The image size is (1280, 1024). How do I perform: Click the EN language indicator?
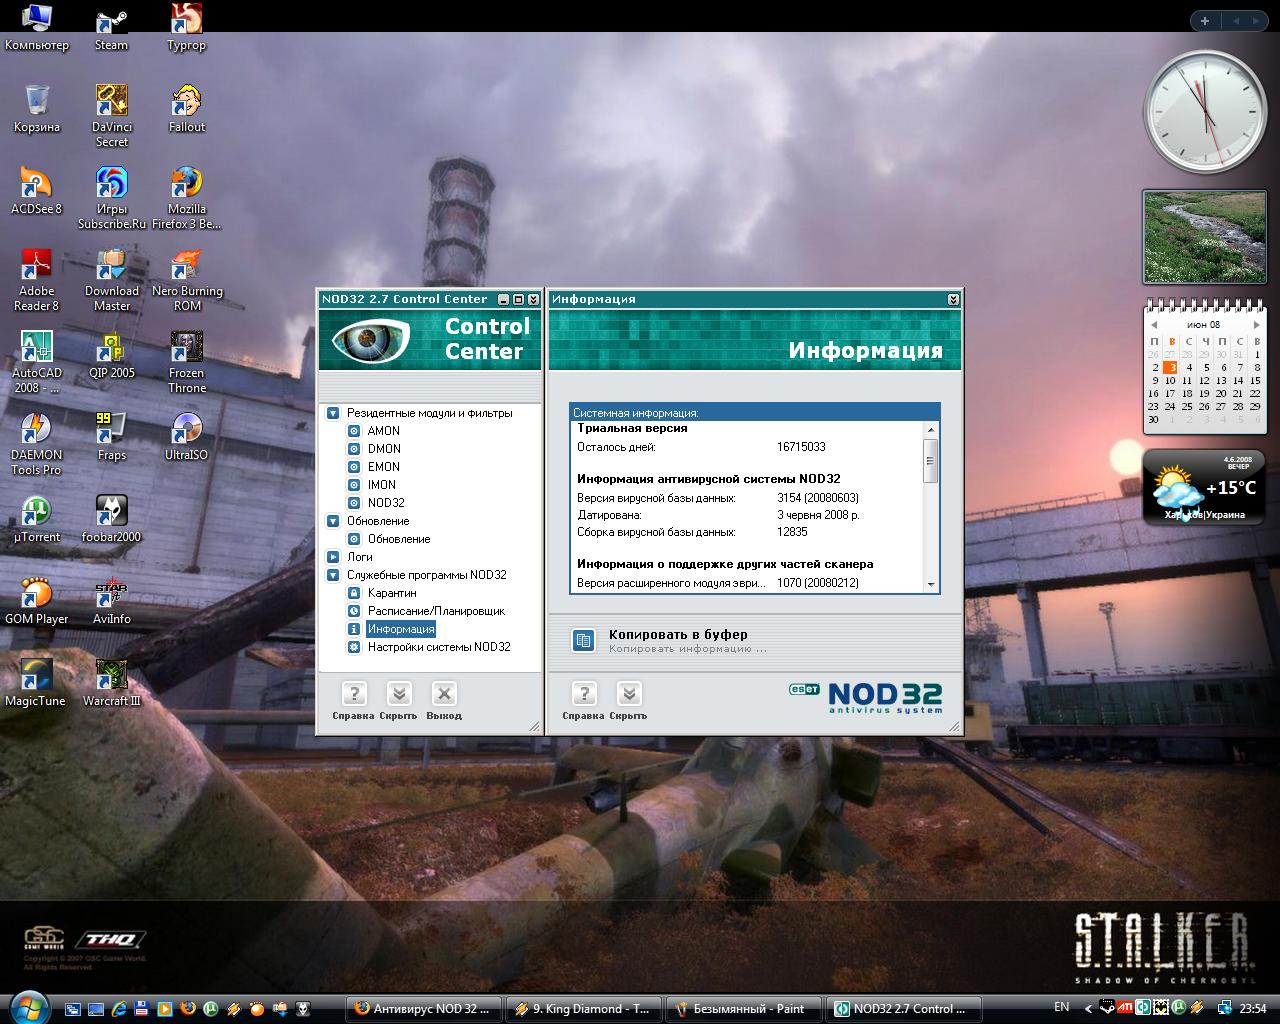coord(1061,1007)
